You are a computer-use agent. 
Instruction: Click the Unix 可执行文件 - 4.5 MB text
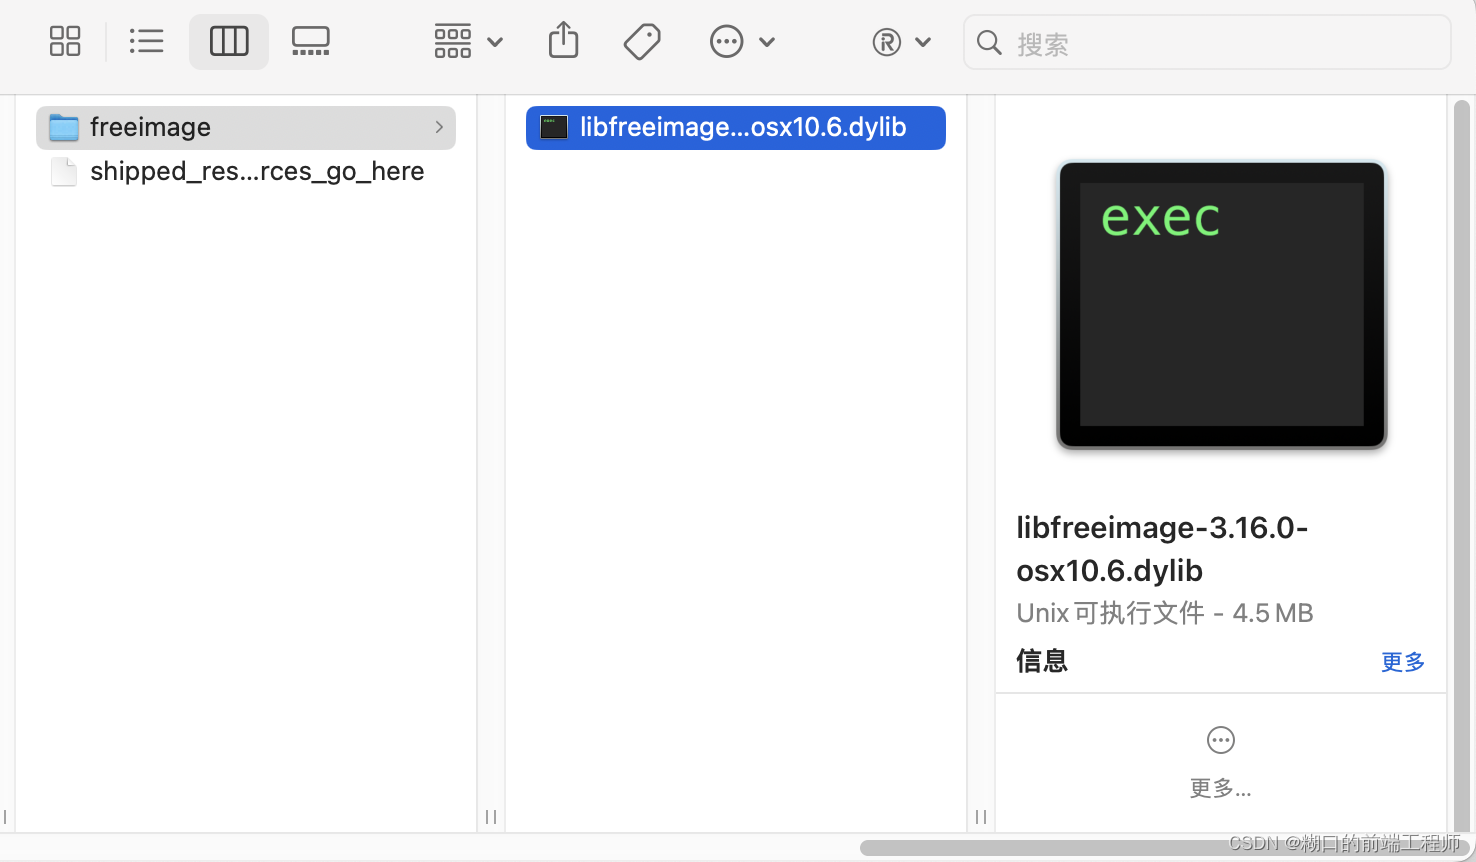click(x=1165, y=613)
